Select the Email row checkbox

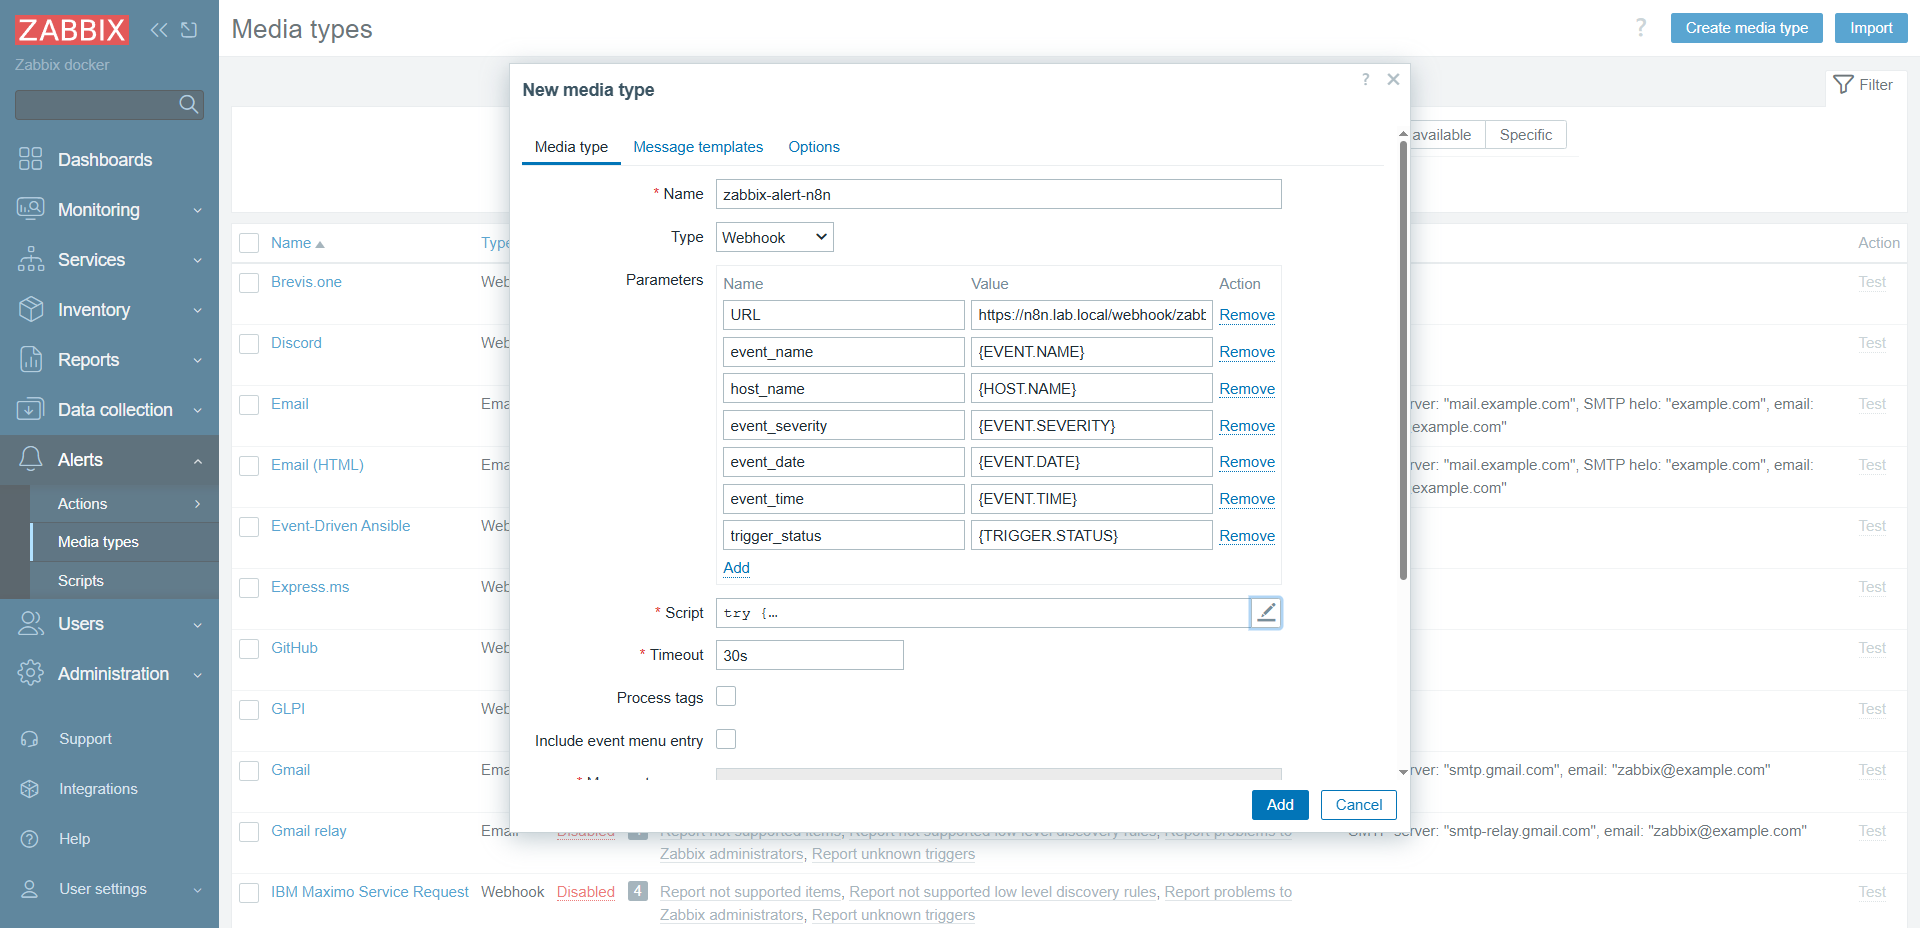click(249, 405)
